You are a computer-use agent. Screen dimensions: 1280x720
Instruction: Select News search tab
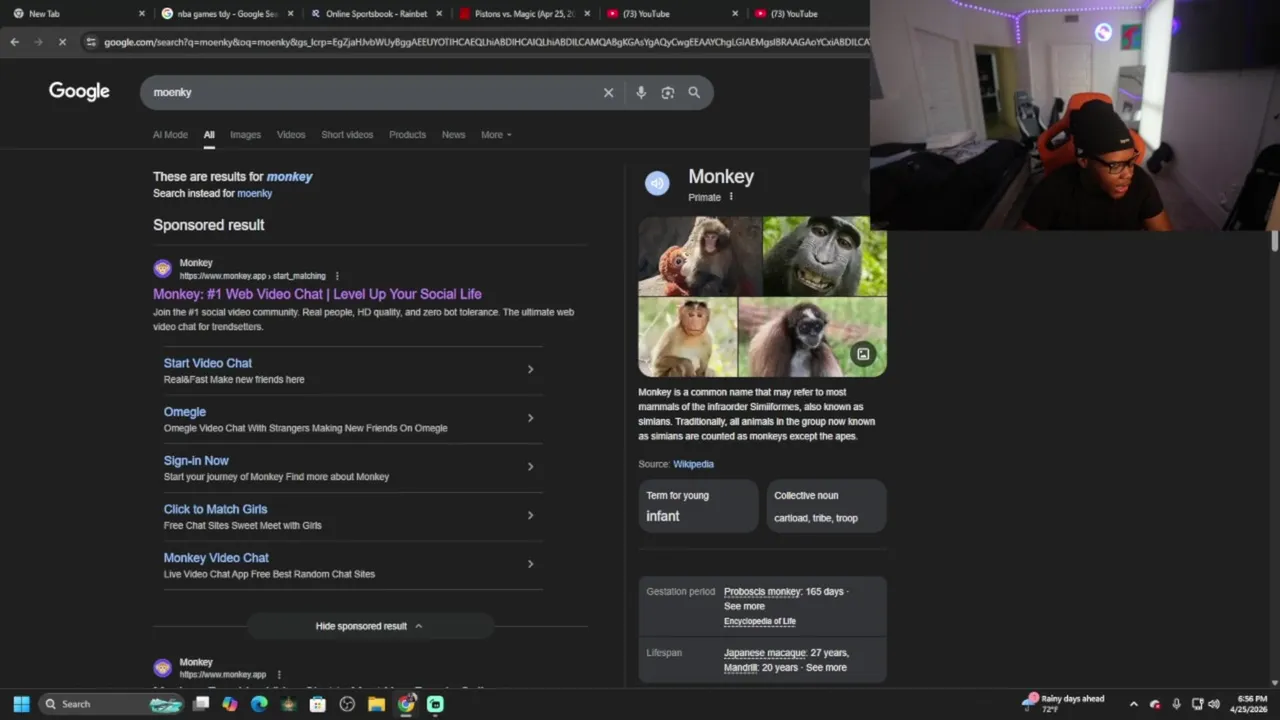[454, 135]
